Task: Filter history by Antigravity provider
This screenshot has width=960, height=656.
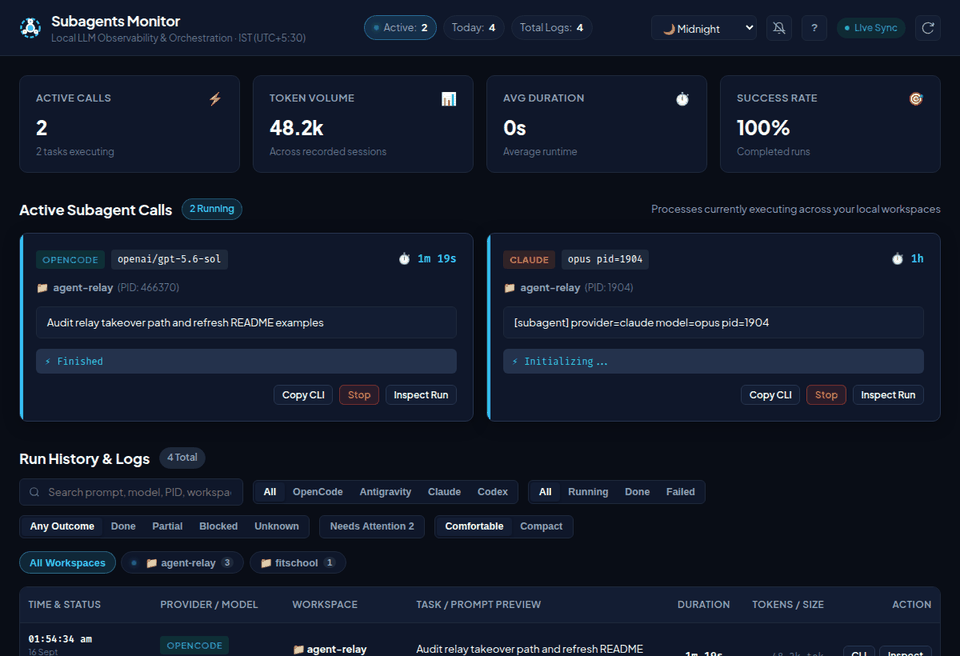Action: pyautogui.click(x=385, y=492)
